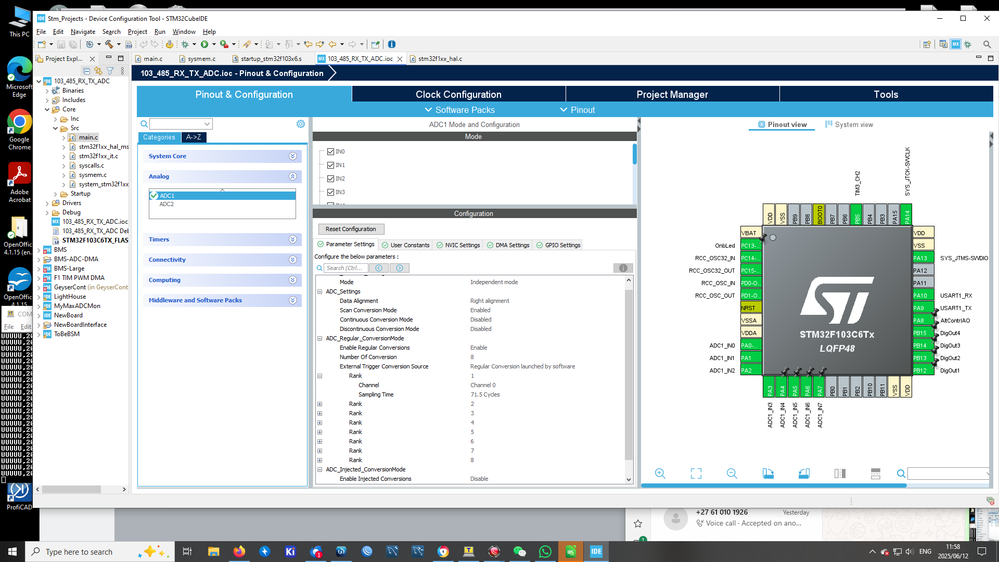Viewport: 999px width, 562px height.
Task: Open the search magnifier at toolbar right
Action: 987,45
